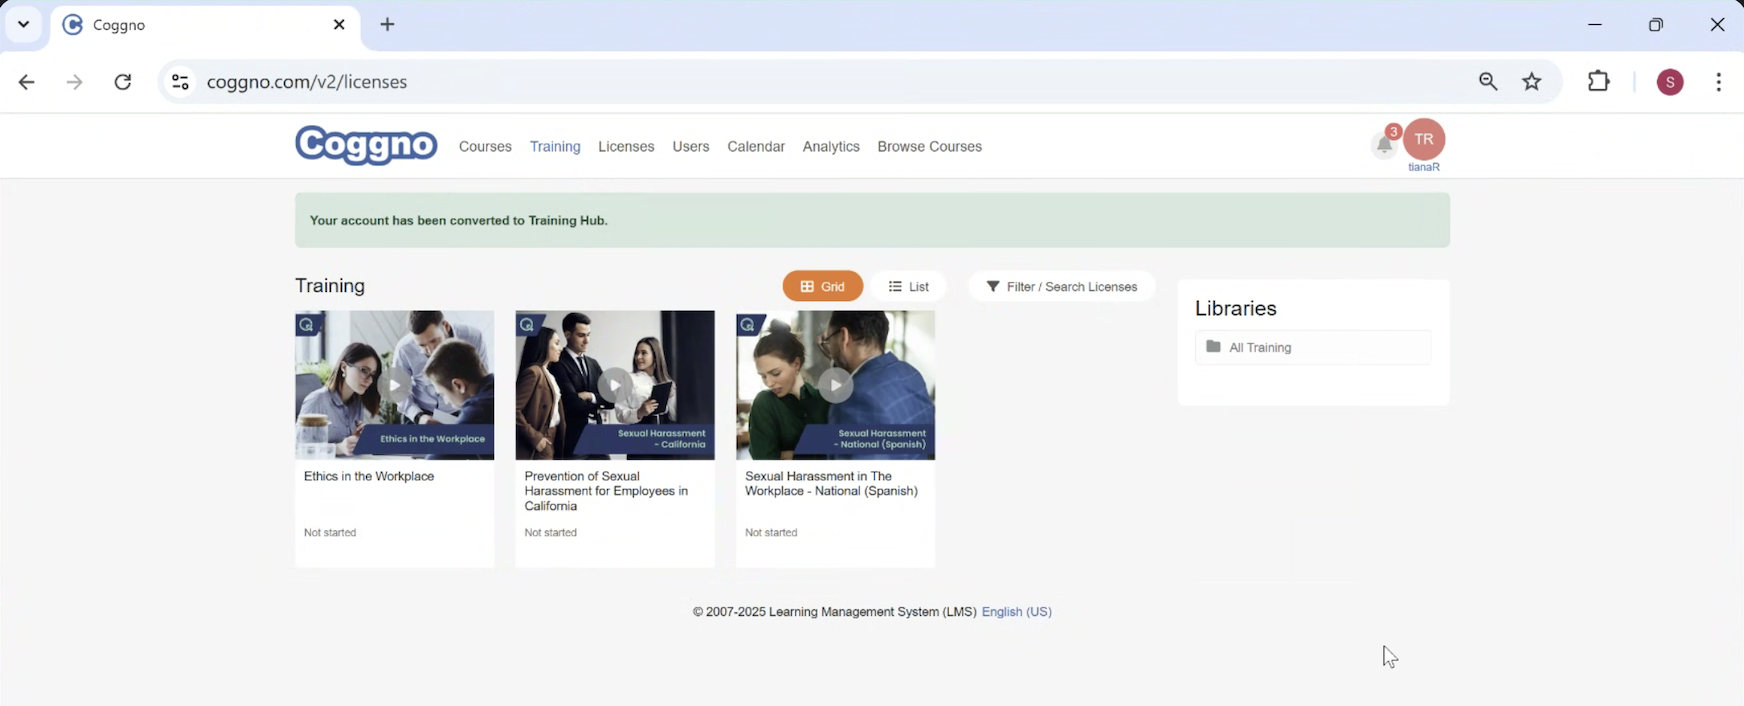Go to the Licenses menu
This screenshot has width=1744, height=706.
click(626, 146)
